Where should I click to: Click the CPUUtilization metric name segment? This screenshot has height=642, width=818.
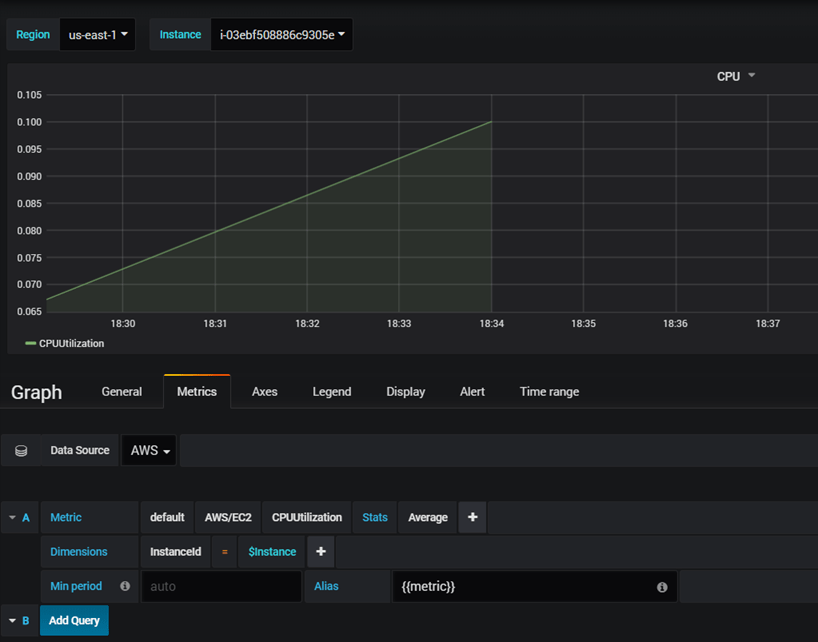click(307, 517)
